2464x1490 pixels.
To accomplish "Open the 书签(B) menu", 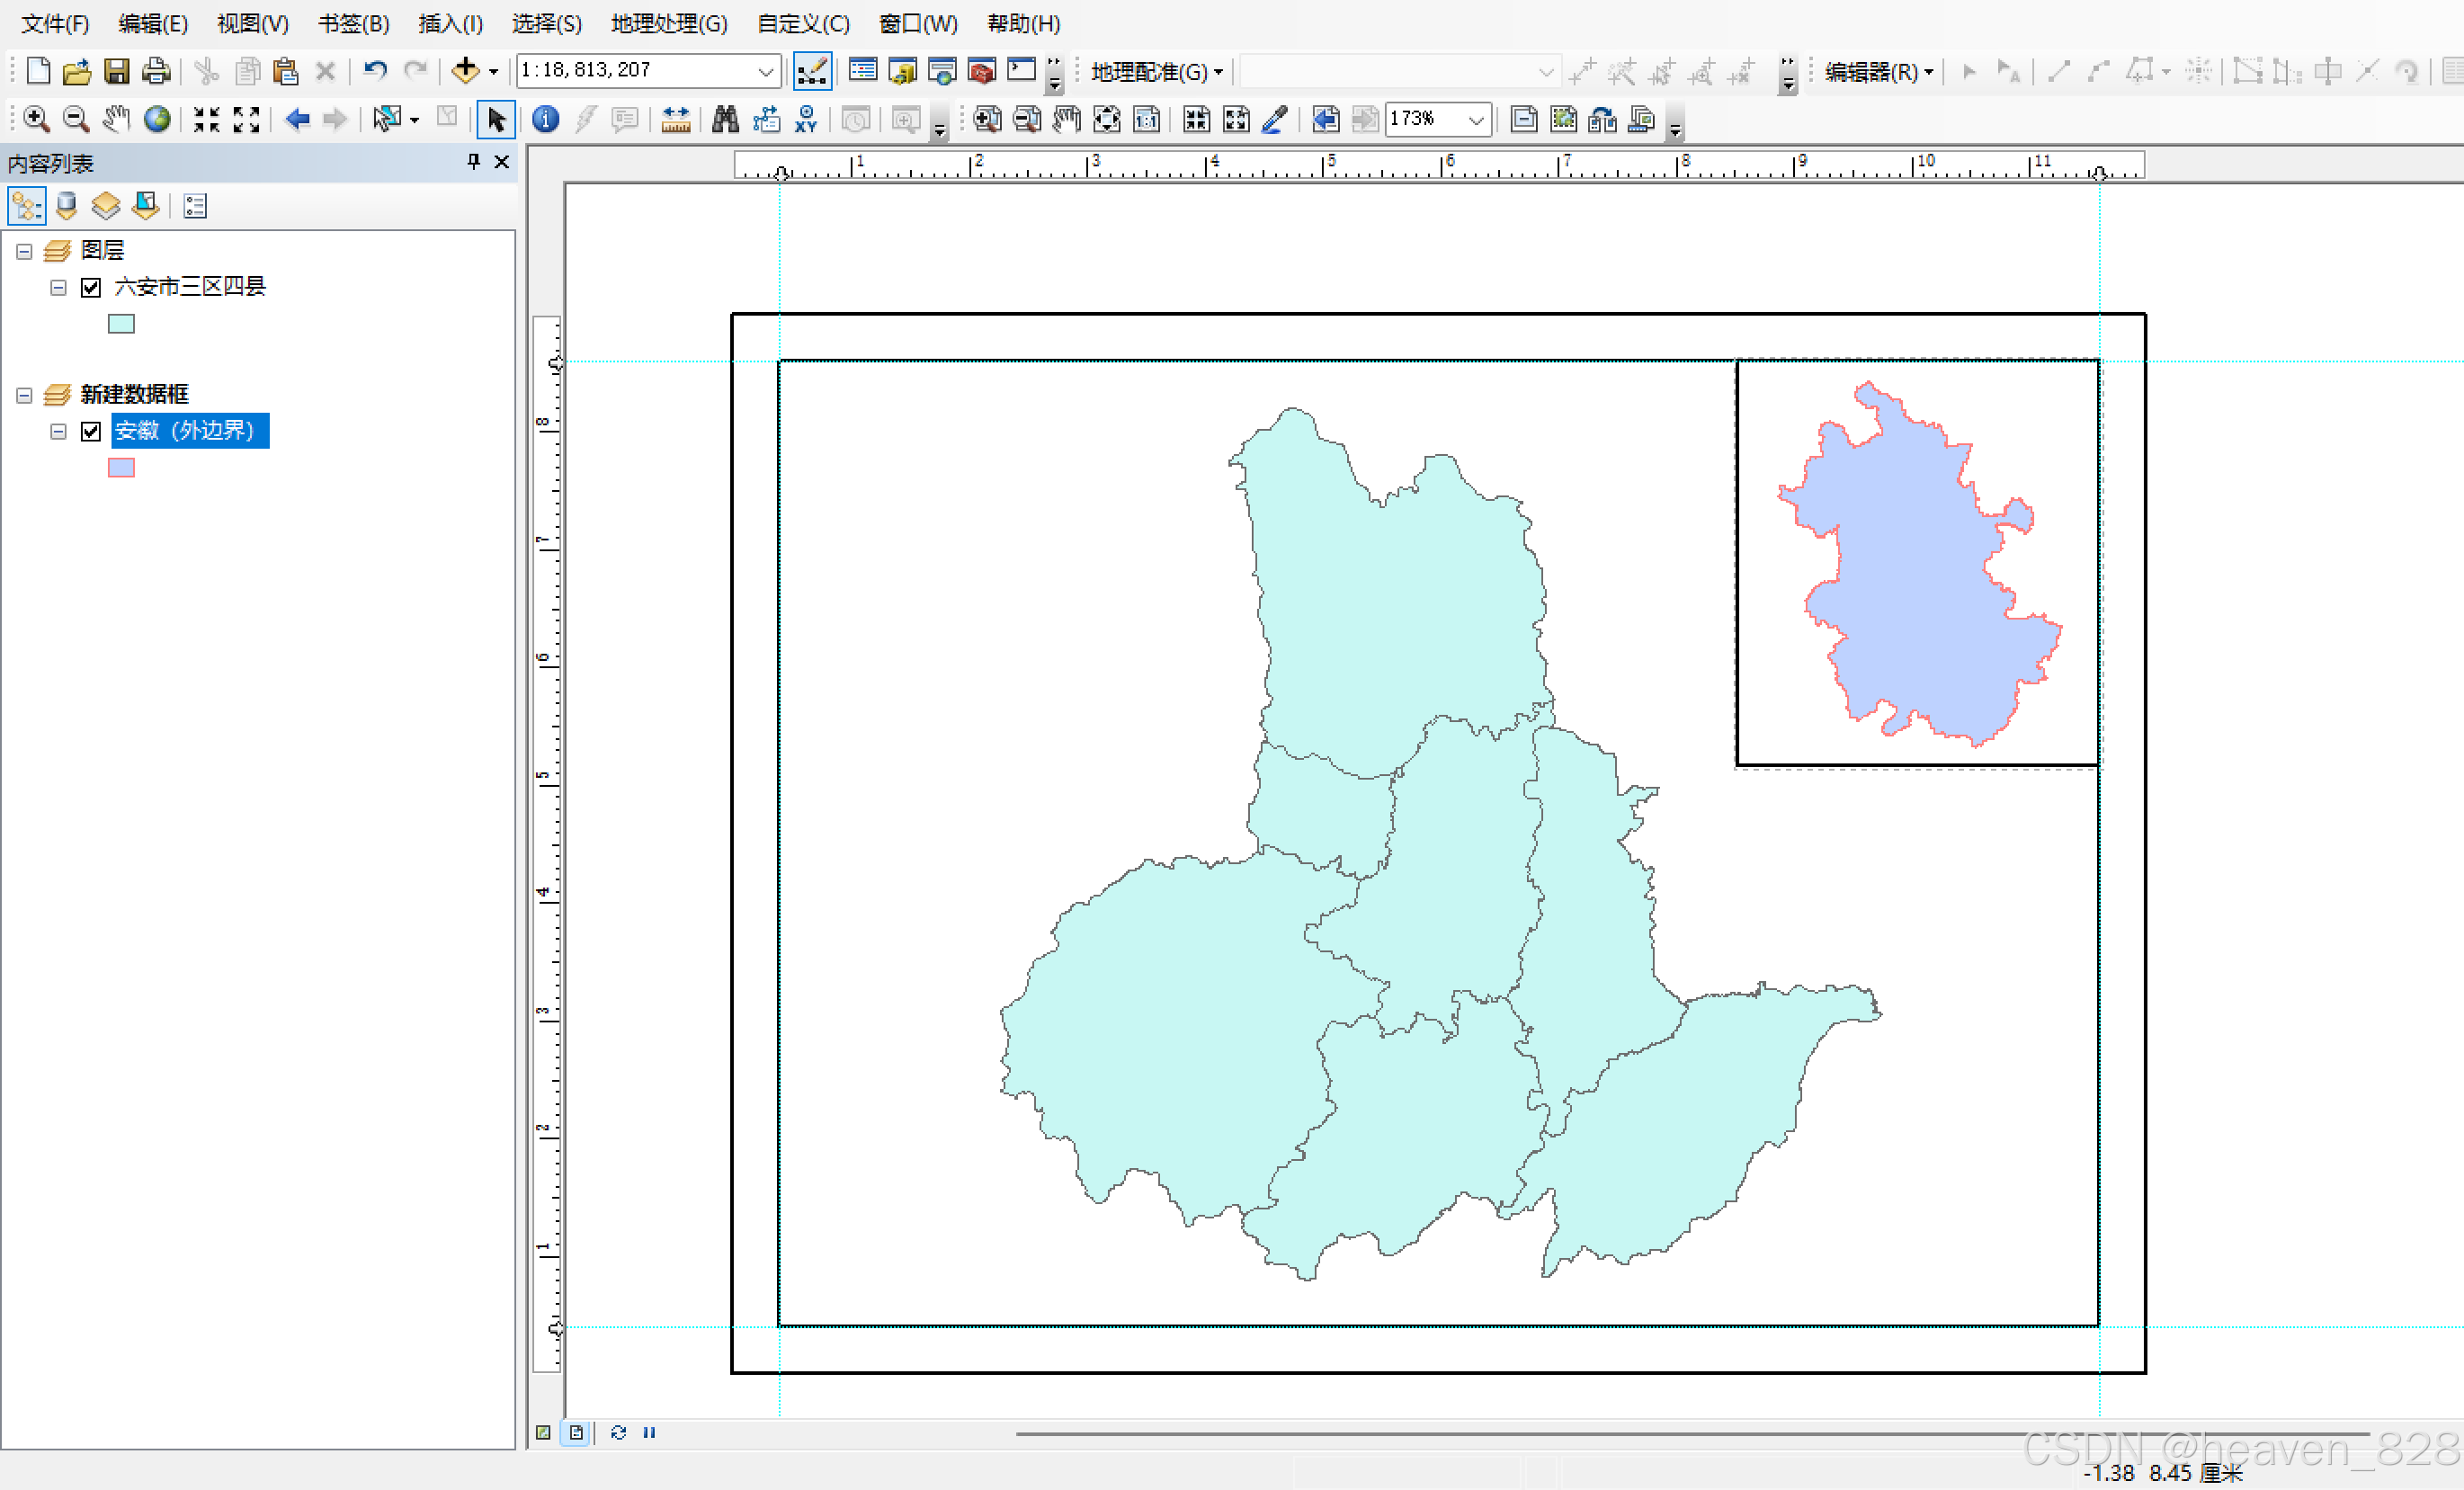I will click(353, 23).
